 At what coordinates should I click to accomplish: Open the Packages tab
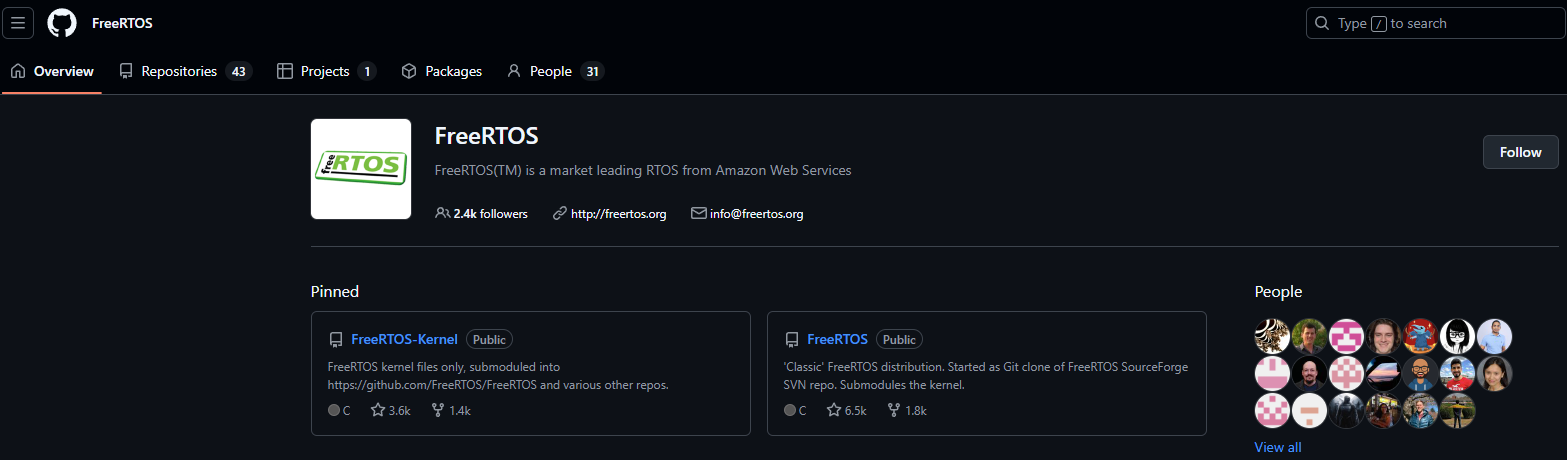(x=441, y=71)
